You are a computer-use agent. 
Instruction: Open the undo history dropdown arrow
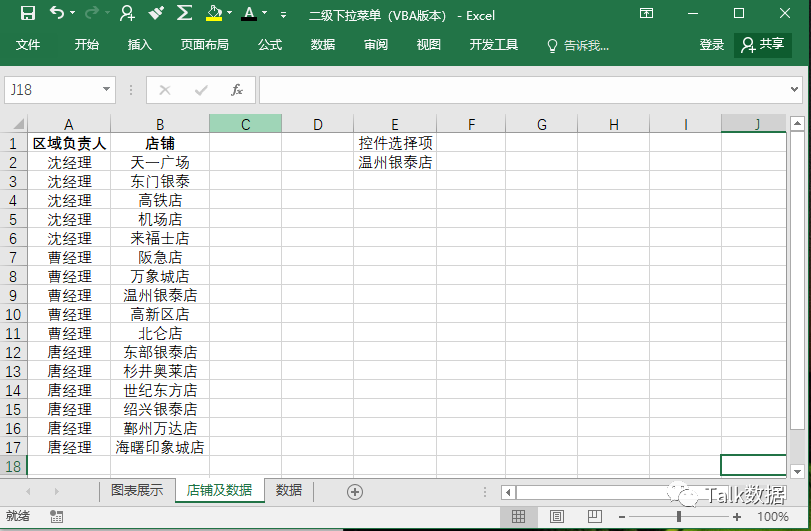(72, 13)
